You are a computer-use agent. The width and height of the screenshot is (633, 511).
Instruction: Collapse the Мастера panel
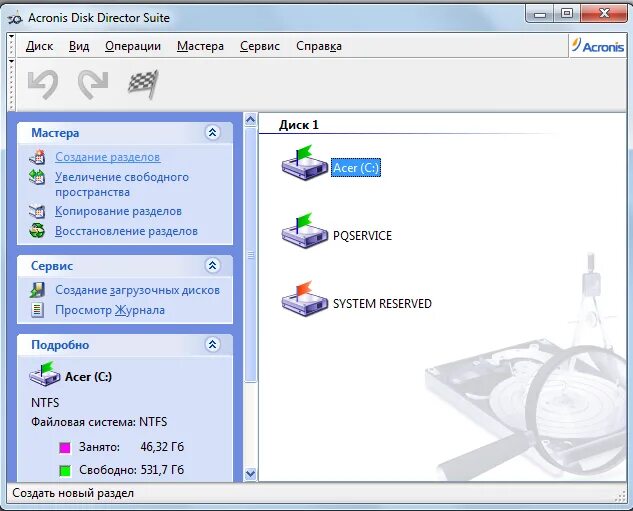tap(213, 132)
